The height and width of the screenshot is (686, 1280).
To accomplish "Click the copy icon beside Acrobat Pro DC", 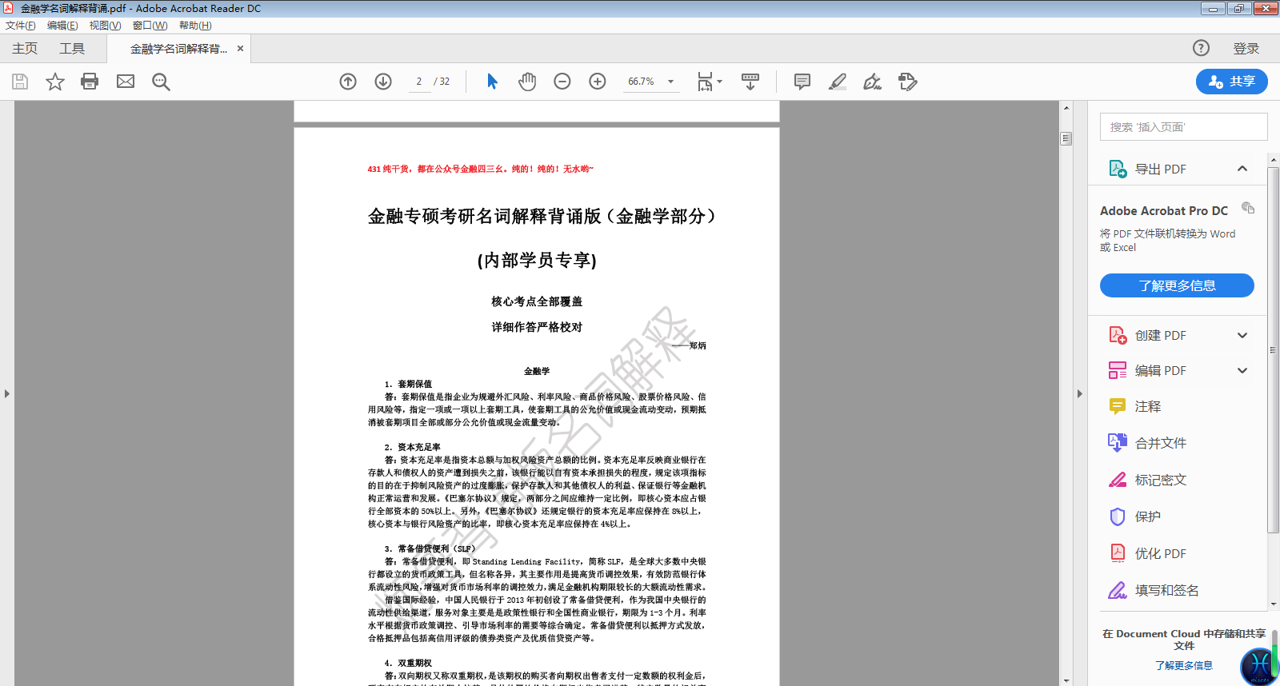I will tap(1247, 208).
